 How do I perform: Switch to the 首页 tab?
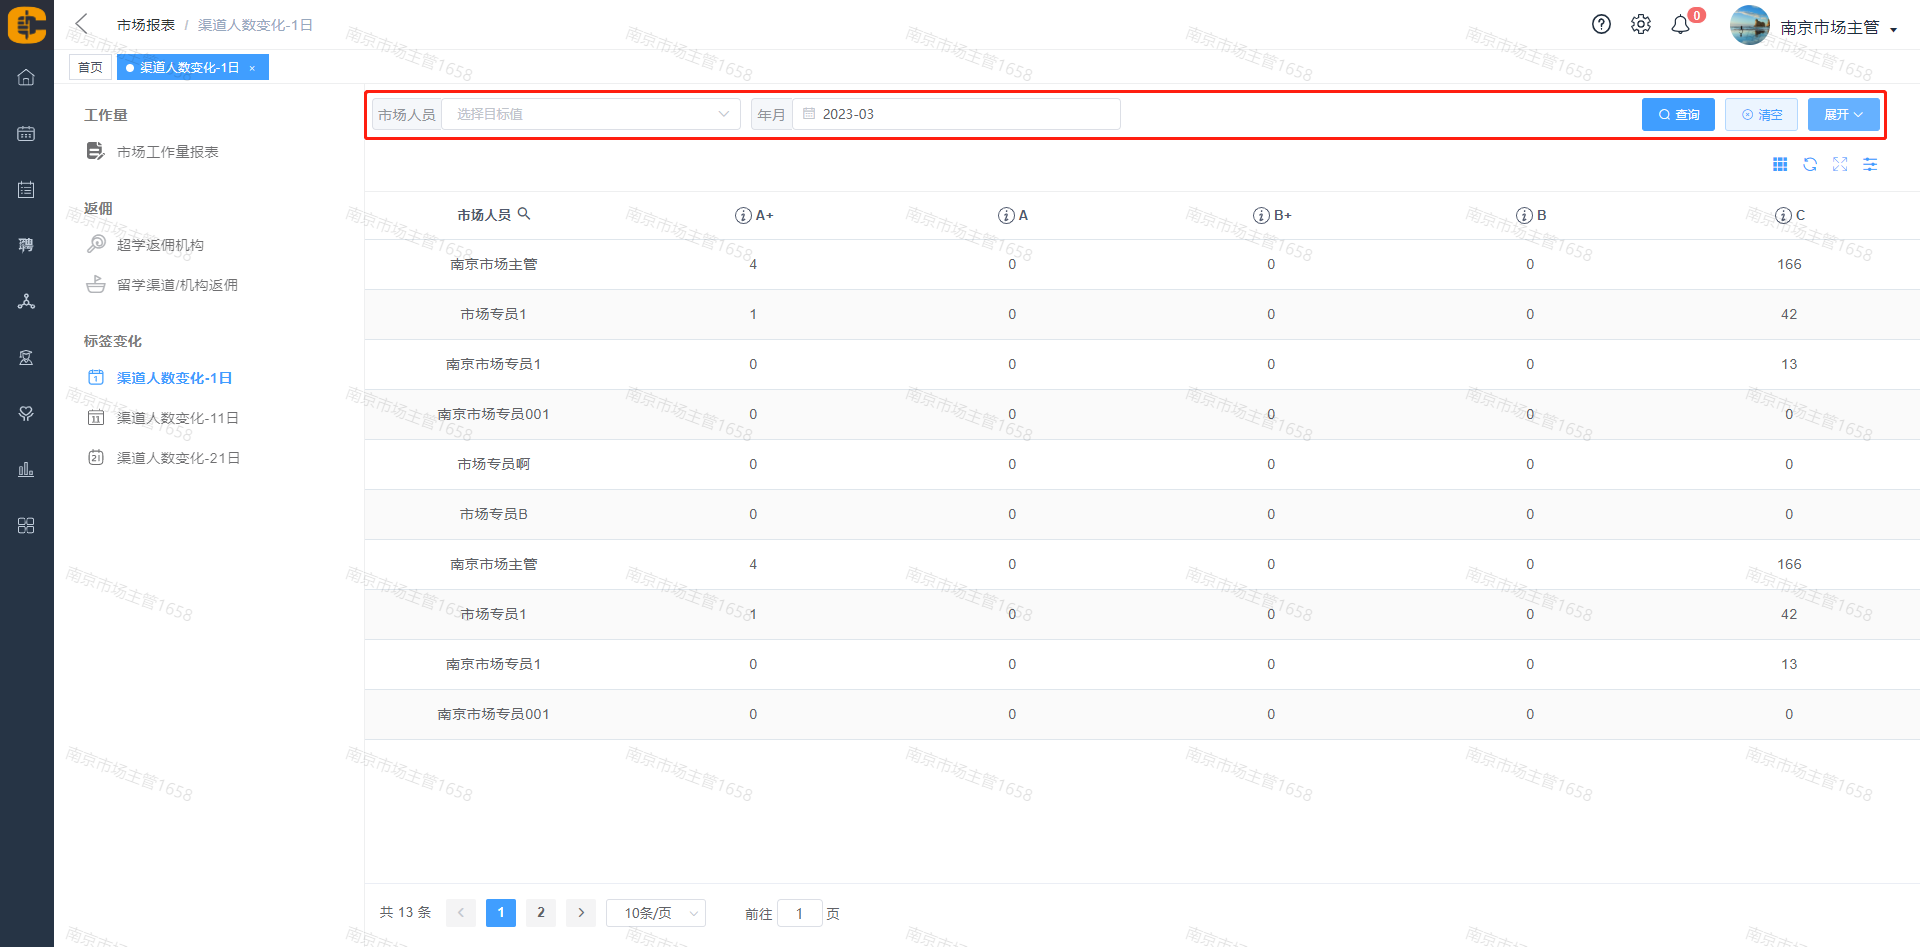(90, 67)
